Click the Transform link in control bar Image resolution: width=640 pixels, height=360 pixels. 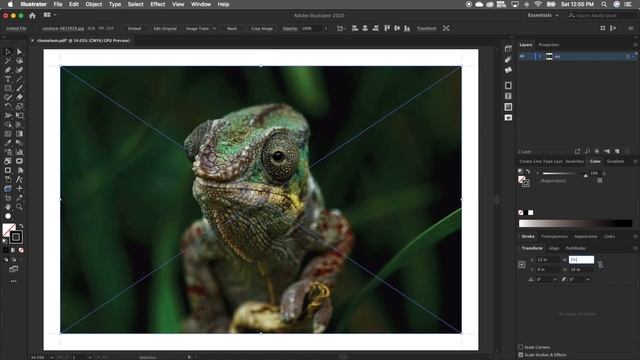click(427, 29)
